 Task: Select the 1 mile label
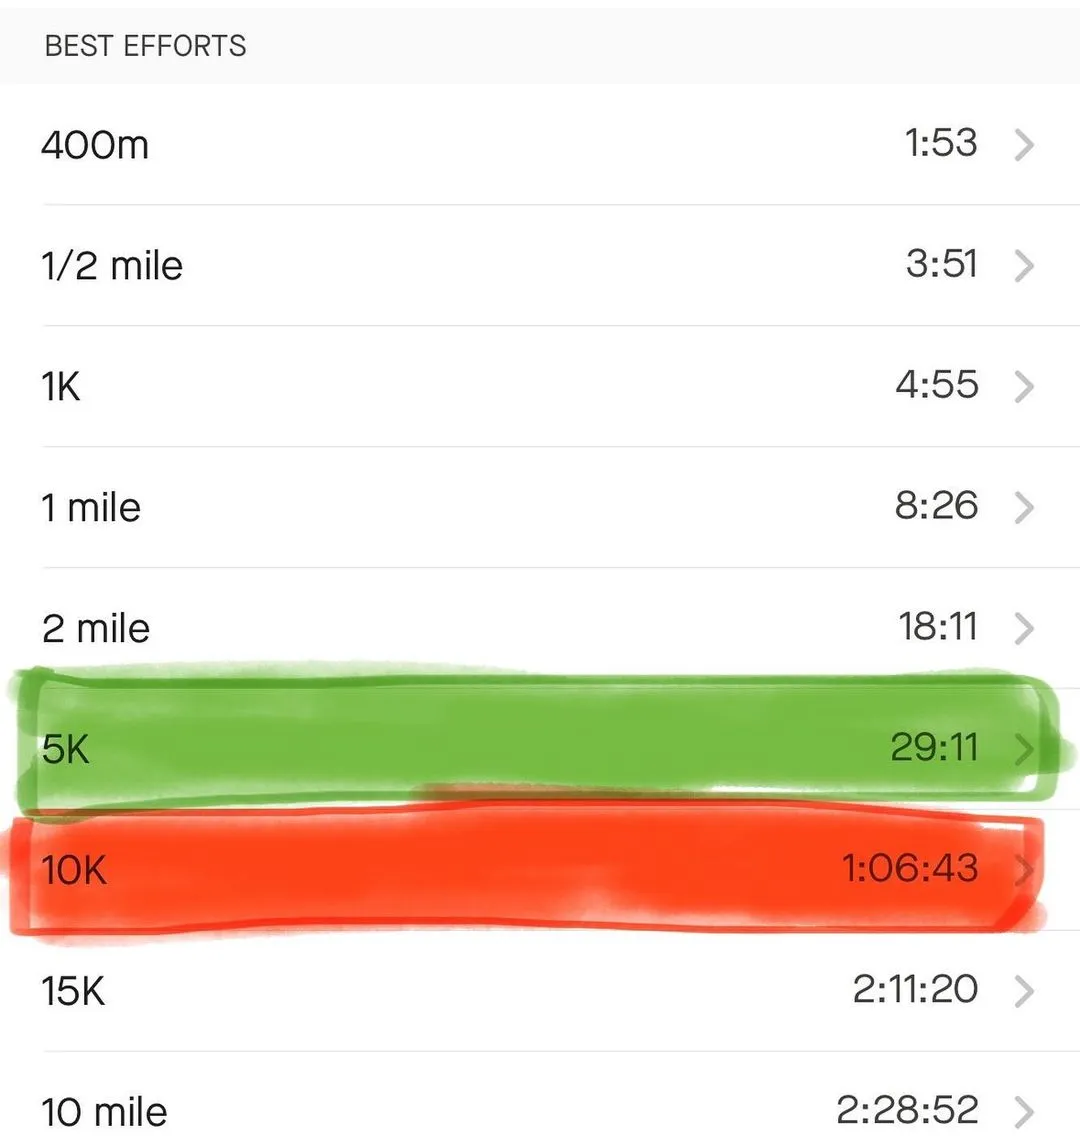[x=91, y=508]
